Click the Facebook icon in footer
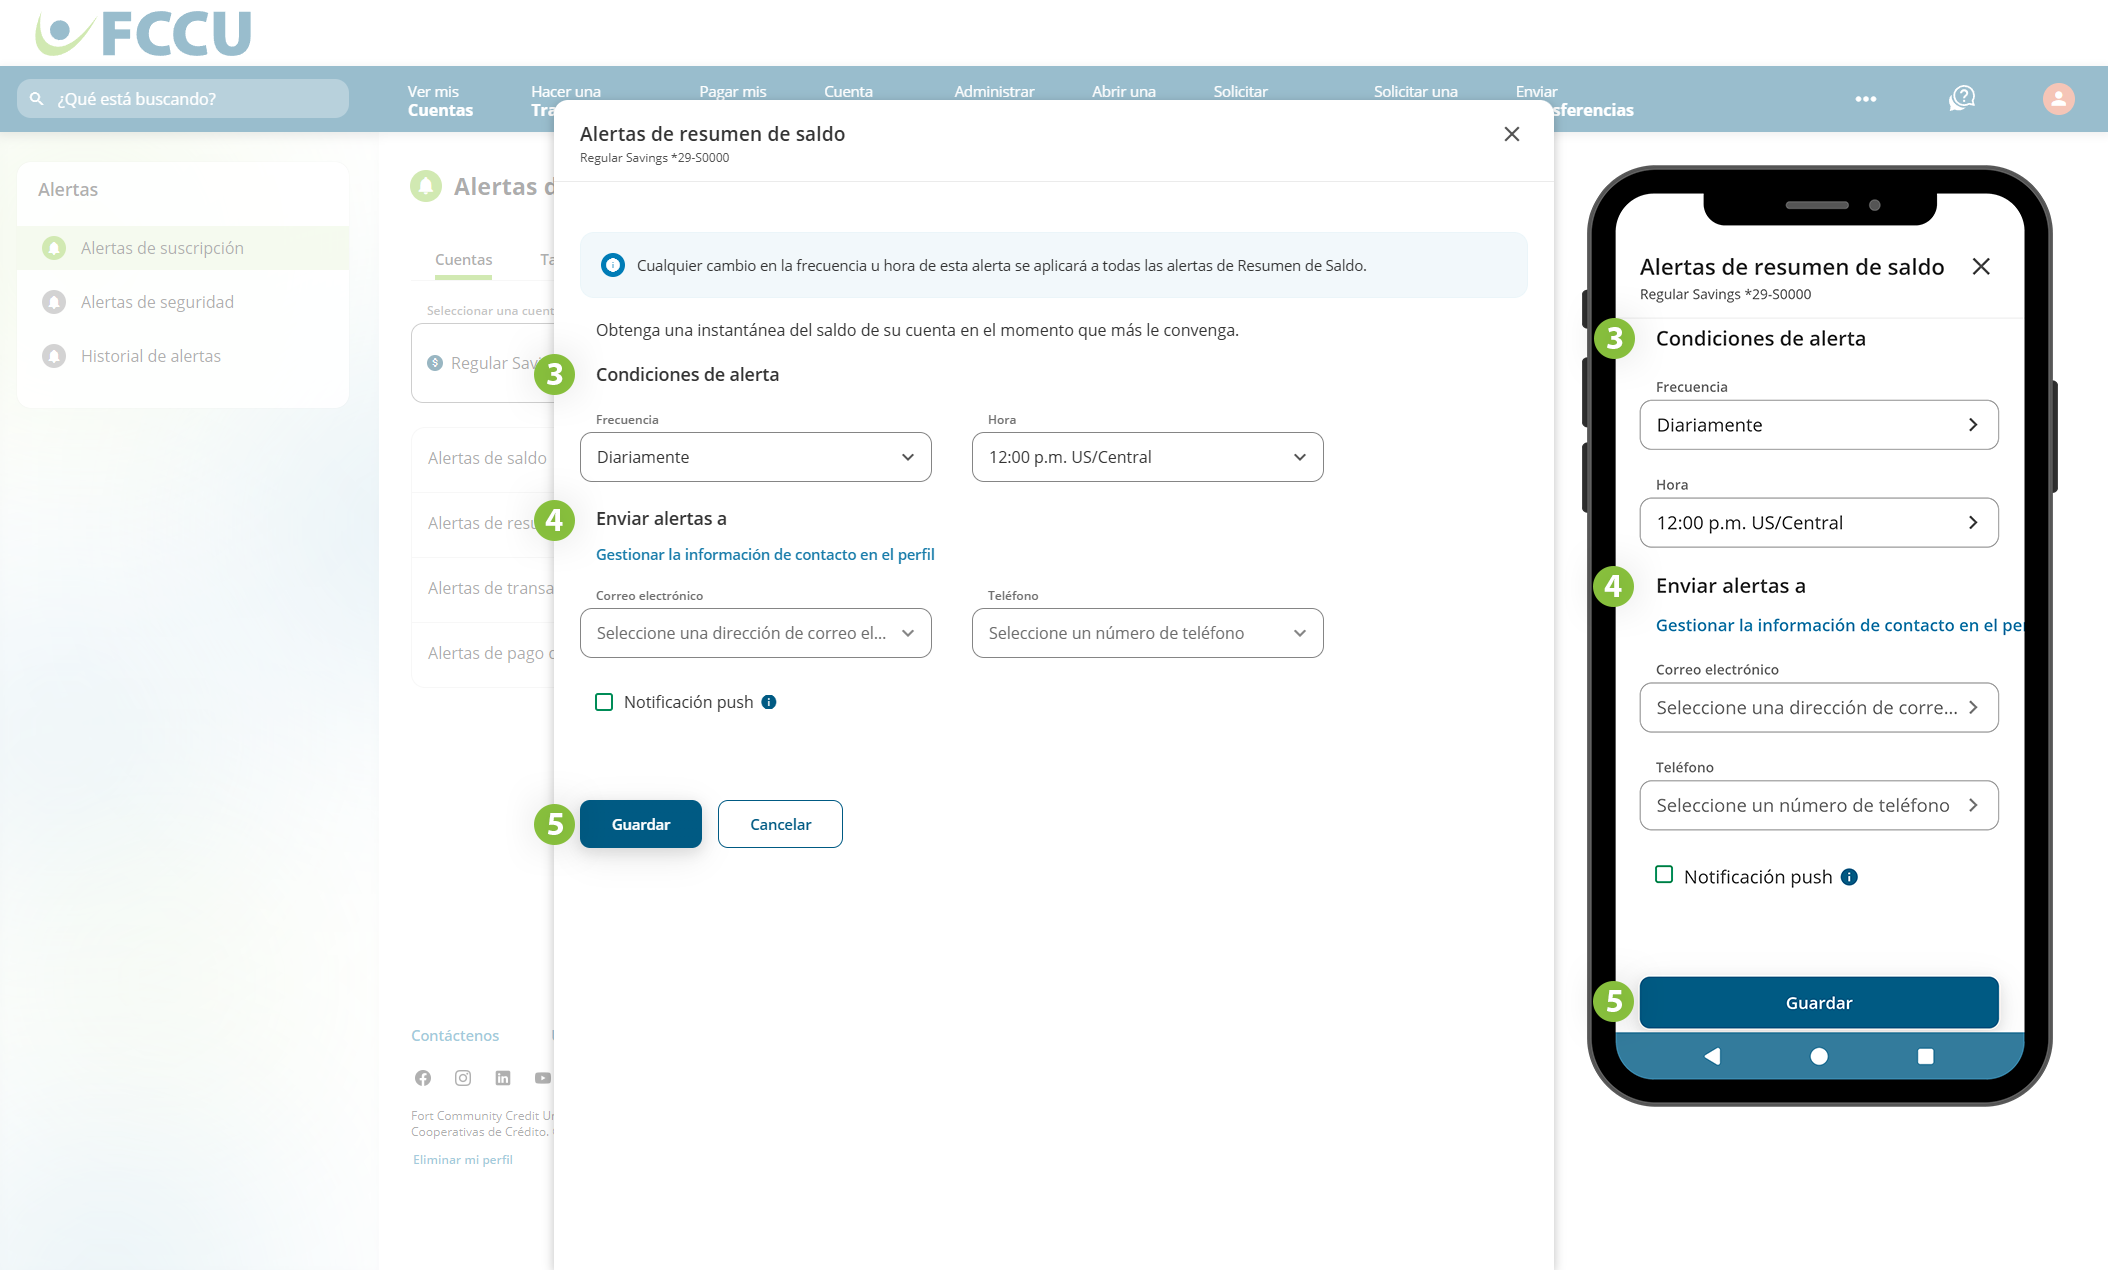The height and width of the screenshot is (1270, 2108). point(423,1078)
